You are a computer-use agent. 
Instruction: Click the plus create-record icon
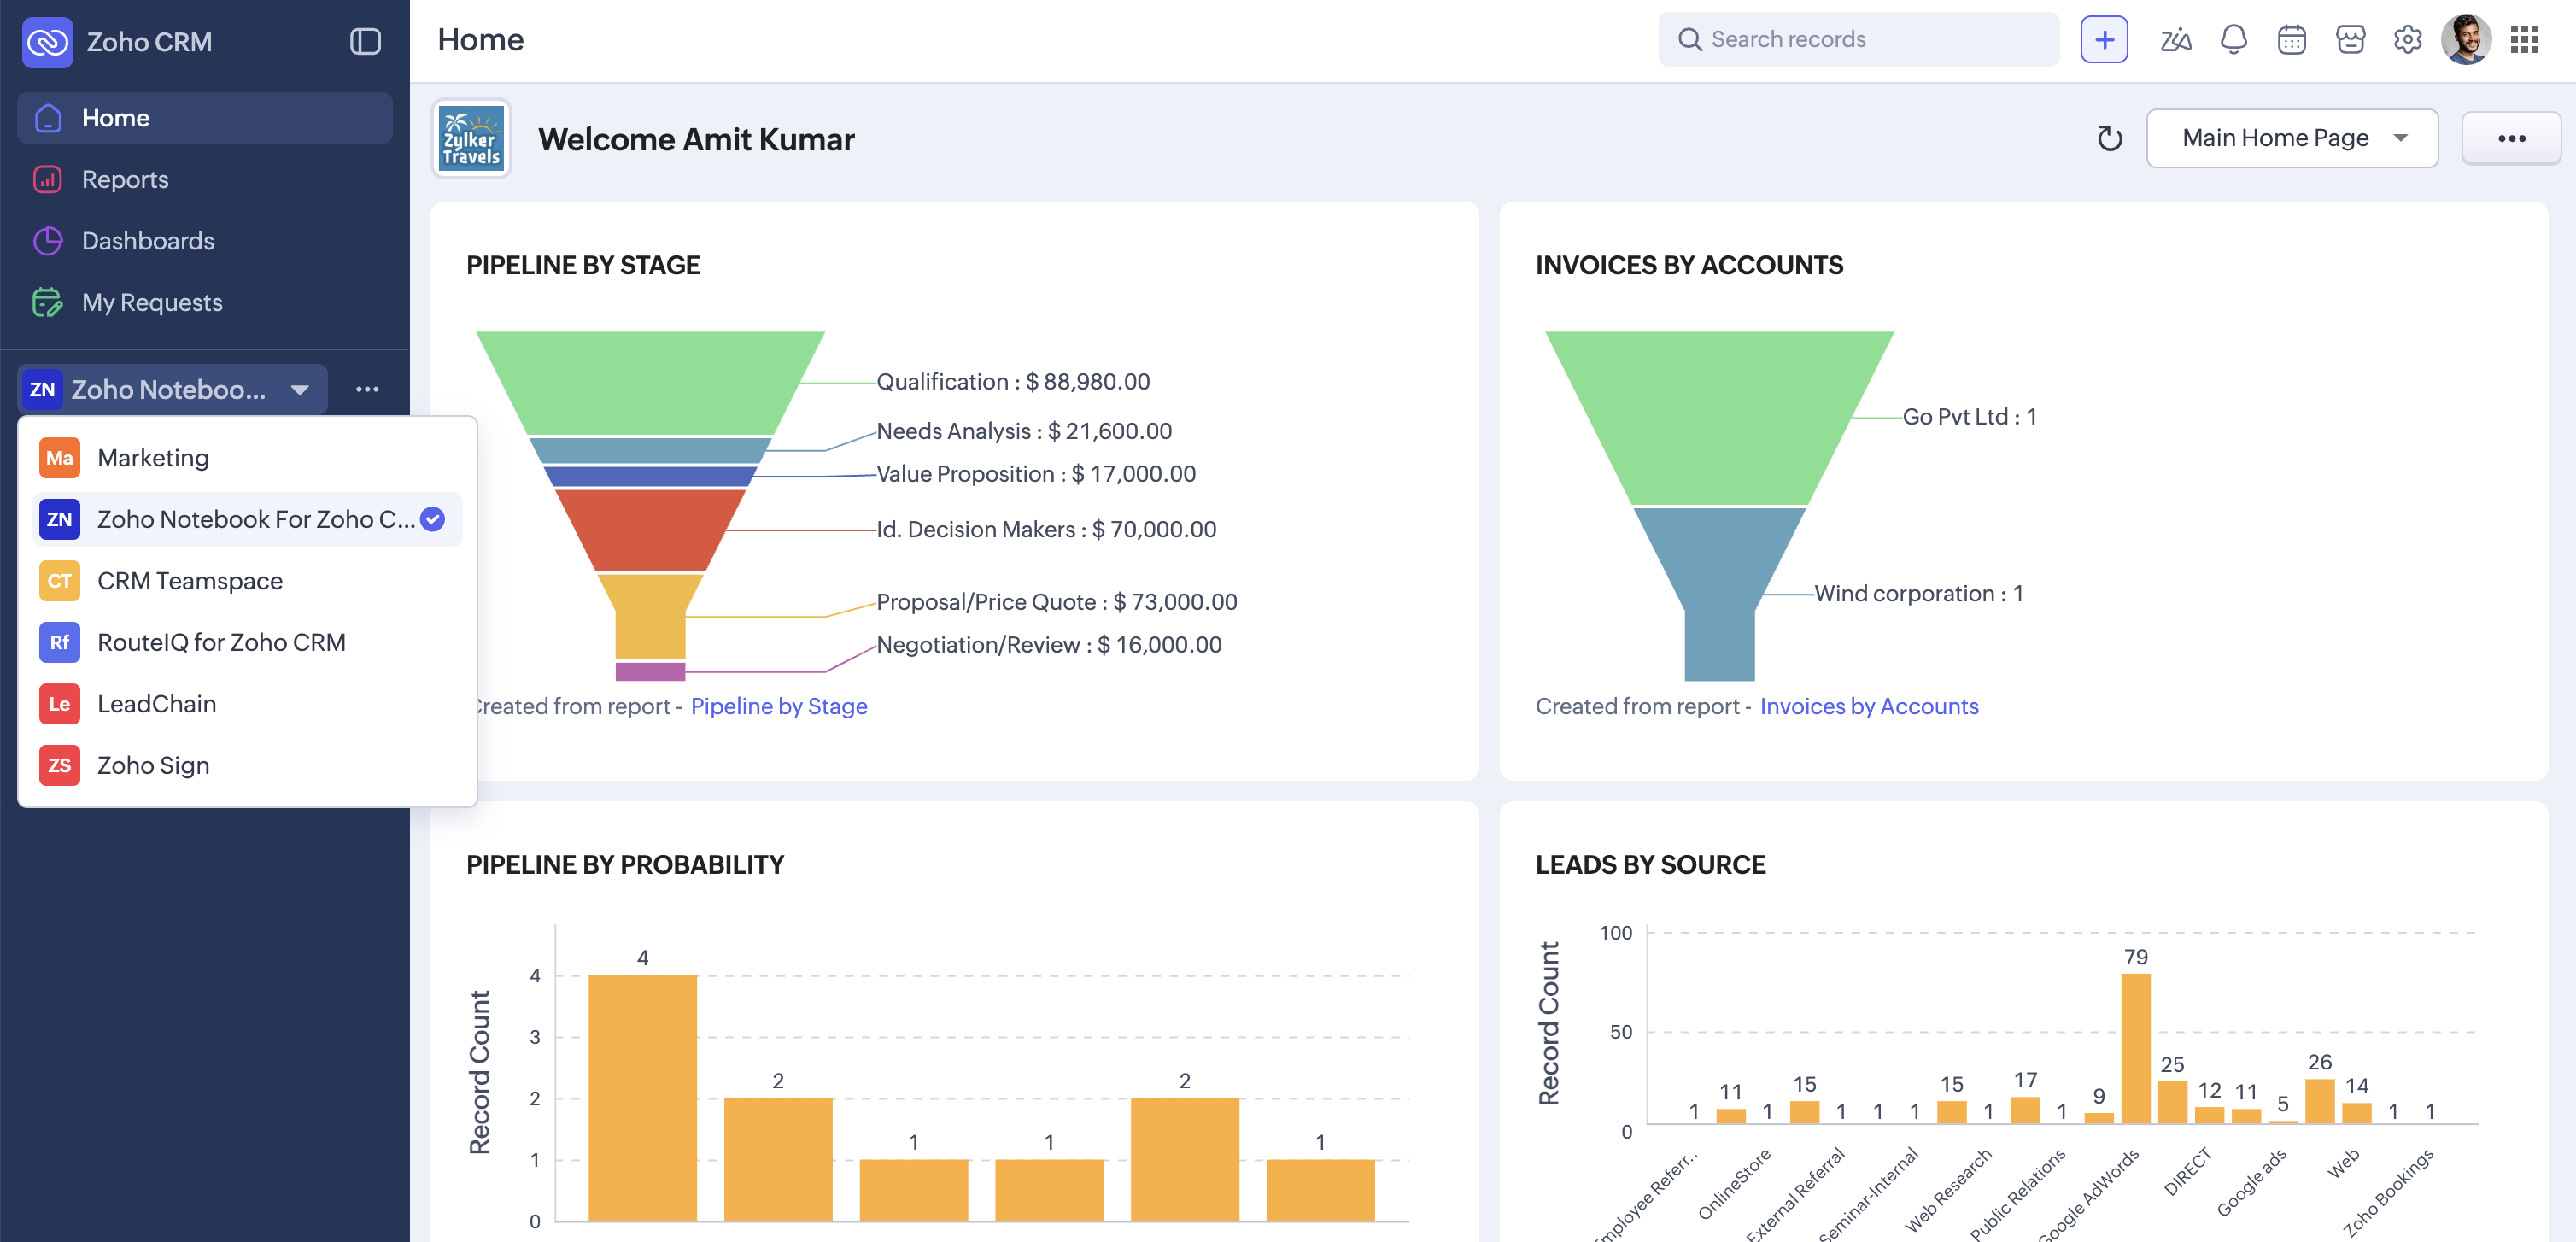pos(2103,40)
